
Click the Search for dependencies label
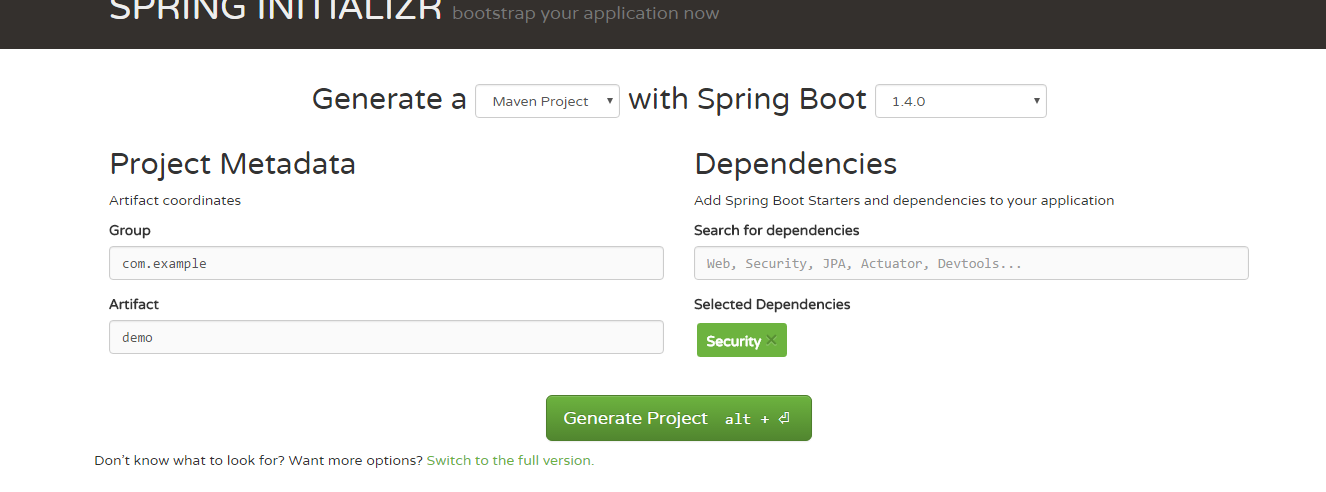tap(776, 230)
